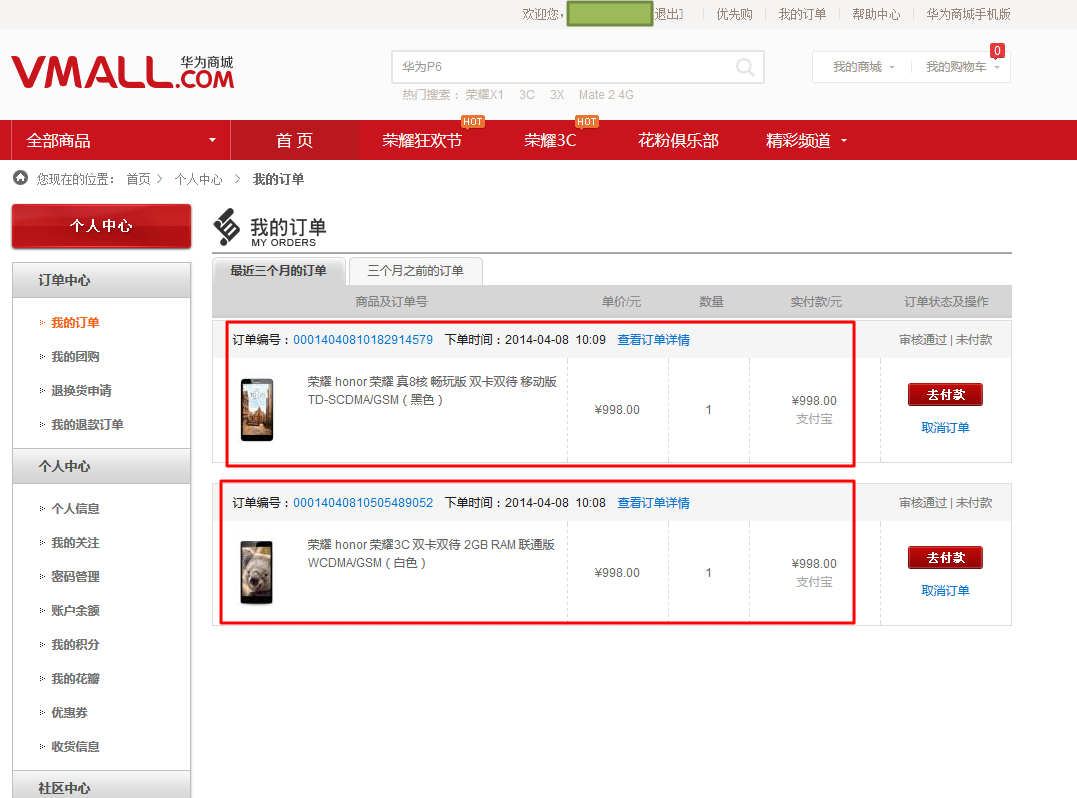
Task: Select 个人信息 in the sidebar
Action: (75, 509)
